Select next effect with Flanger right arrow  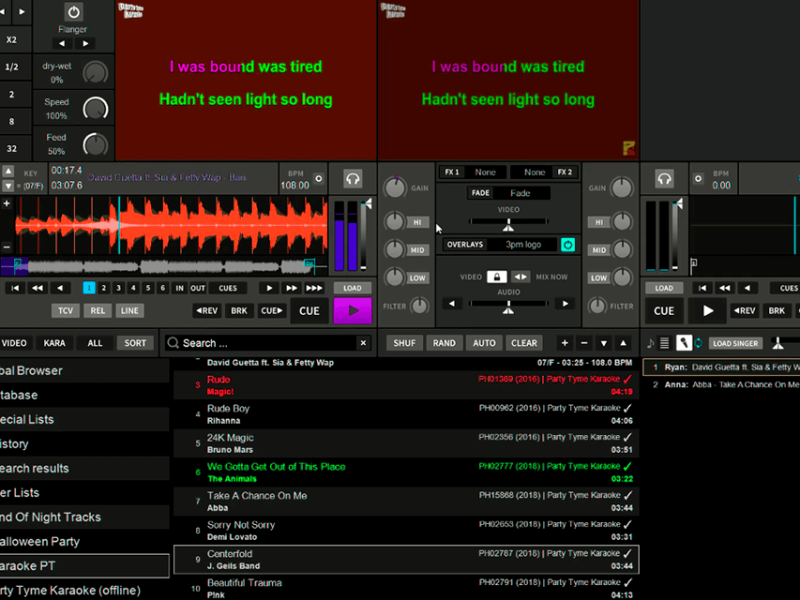[85, 43]
